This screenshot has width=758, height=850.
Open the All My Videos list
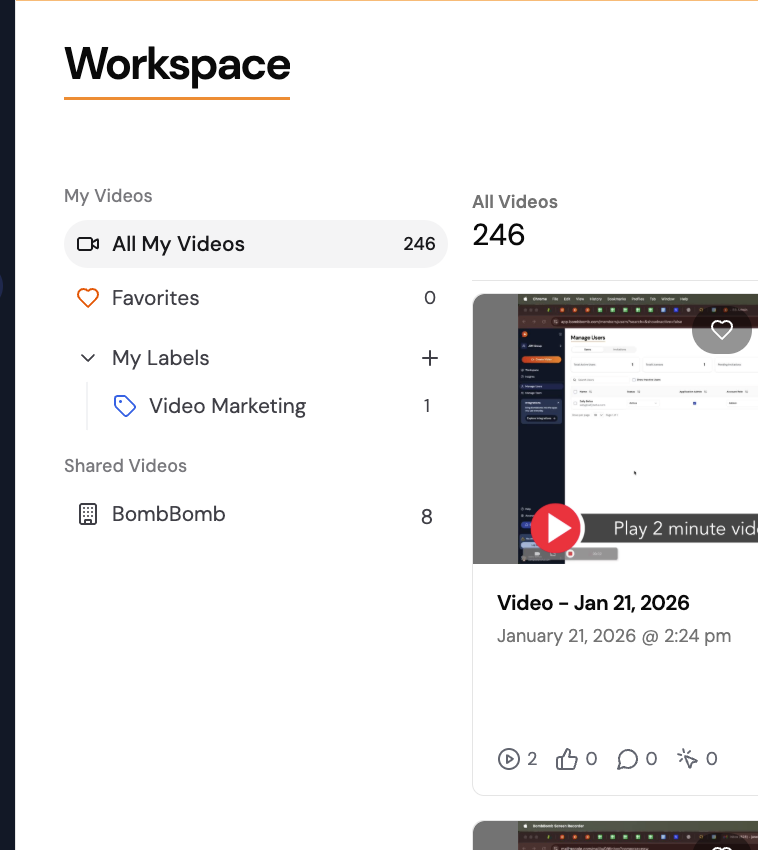coord(255,244)
